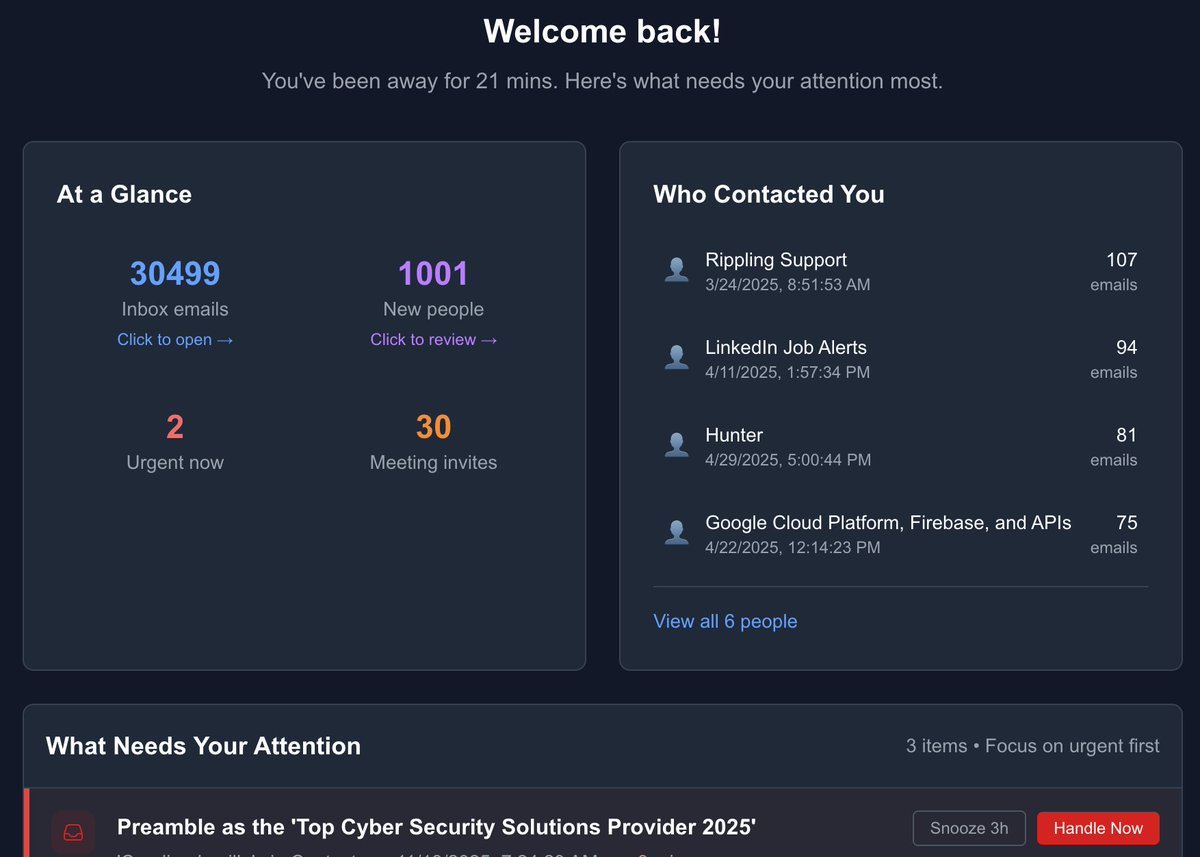Open the 'View all 6 people' link
Image resolution: width=1200 pixels, height=857 pixels.
(725, 621)
